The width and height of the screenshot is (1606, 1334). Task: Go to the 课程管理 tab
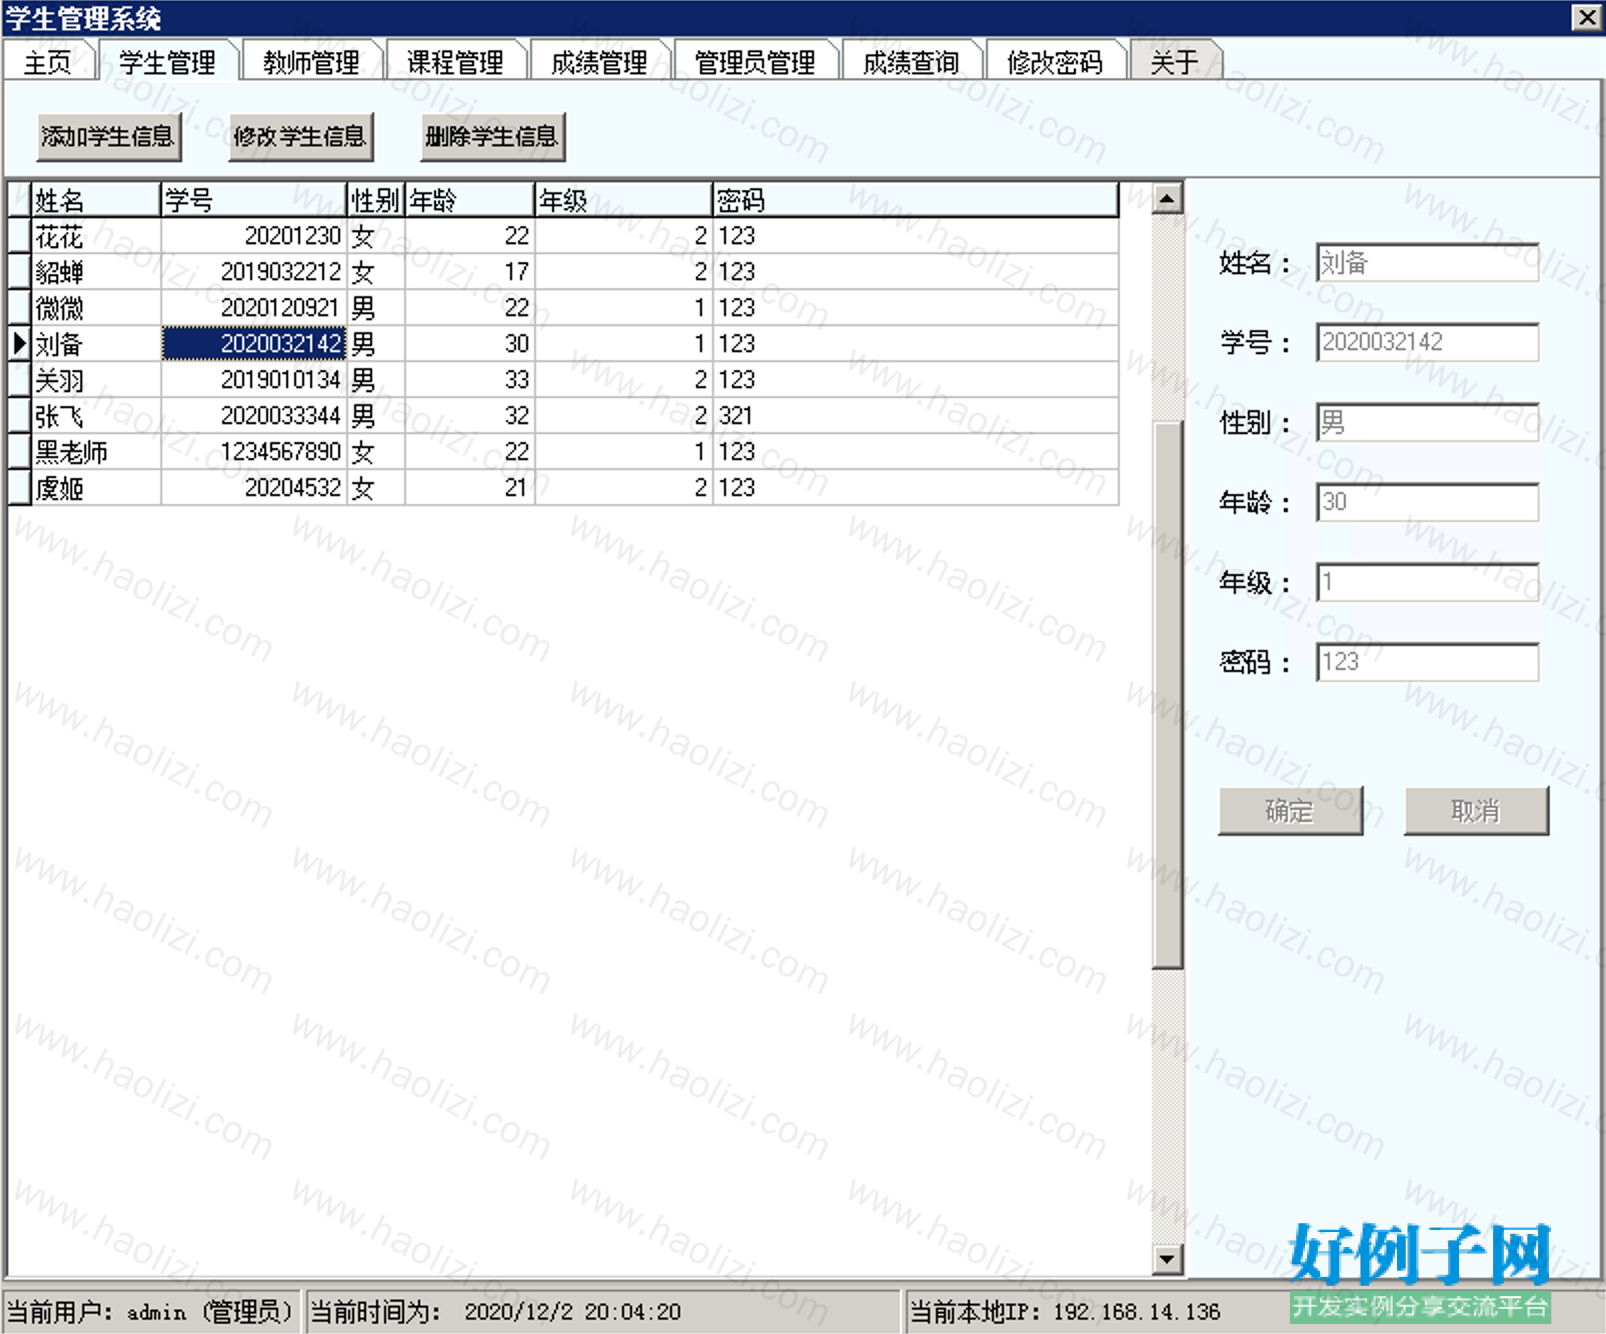click(x=455, y=62)
